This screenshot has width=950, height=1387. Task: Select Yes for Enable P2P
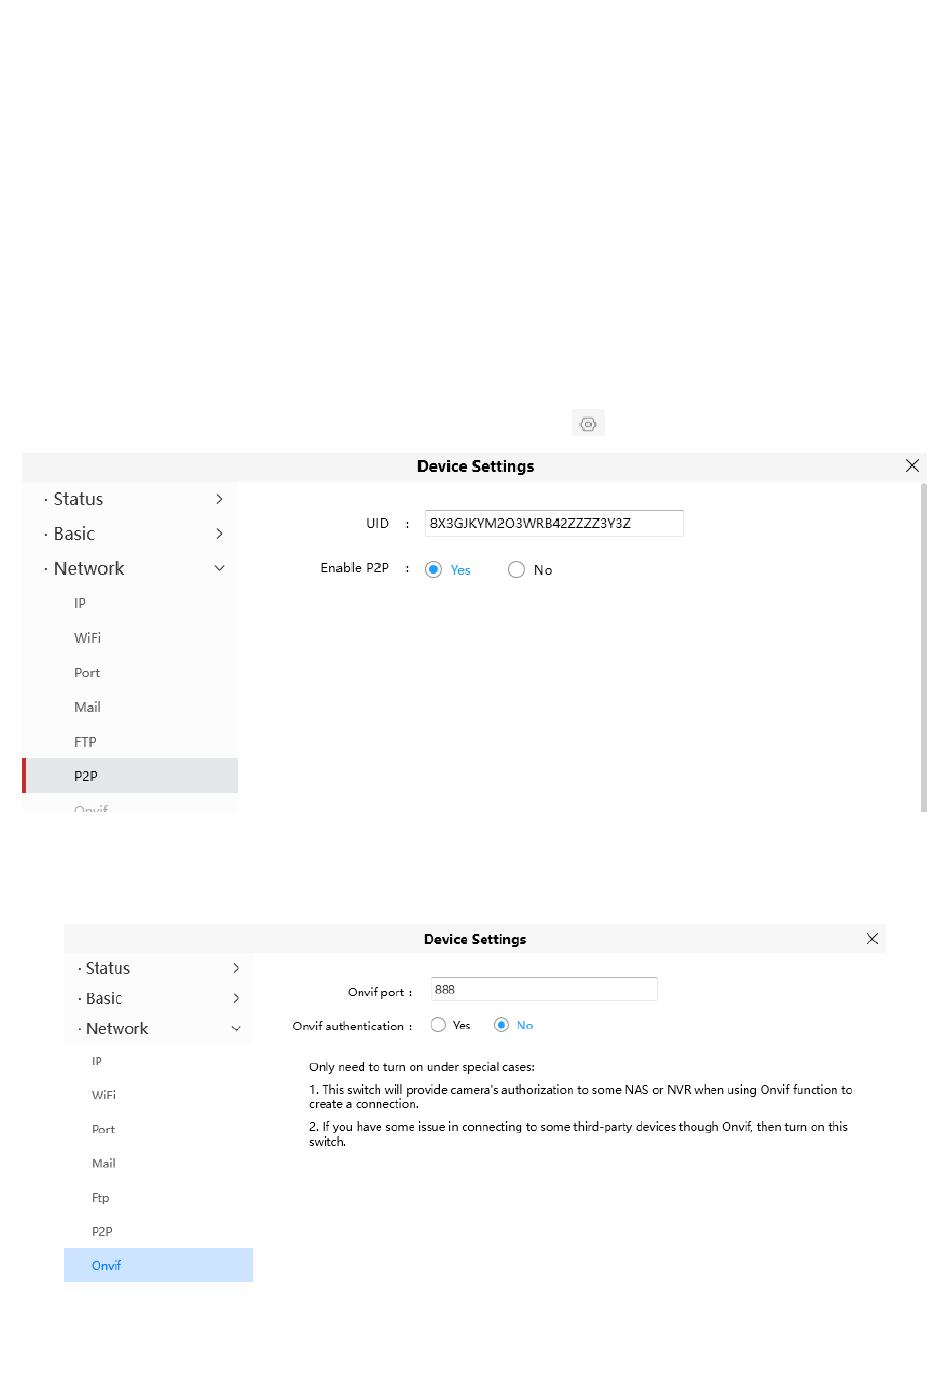click(x=433, y=570)
